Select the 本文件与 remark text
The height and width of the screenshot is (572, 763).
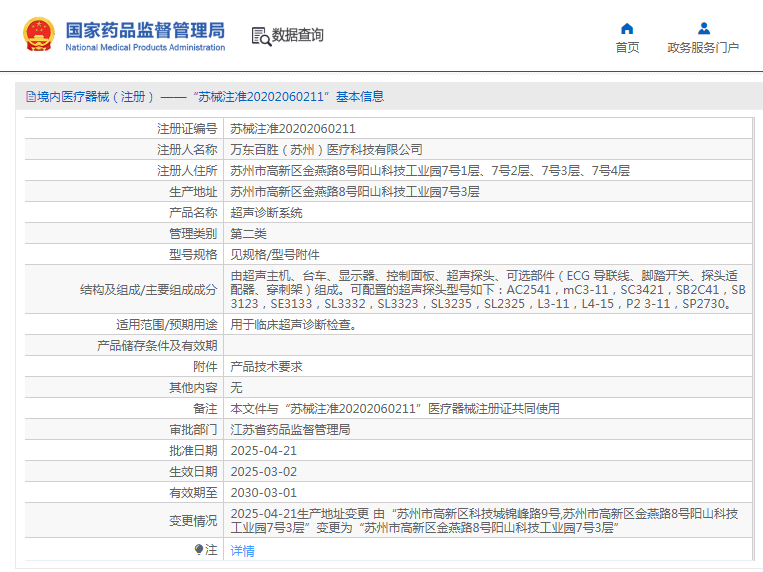point(395,408)
